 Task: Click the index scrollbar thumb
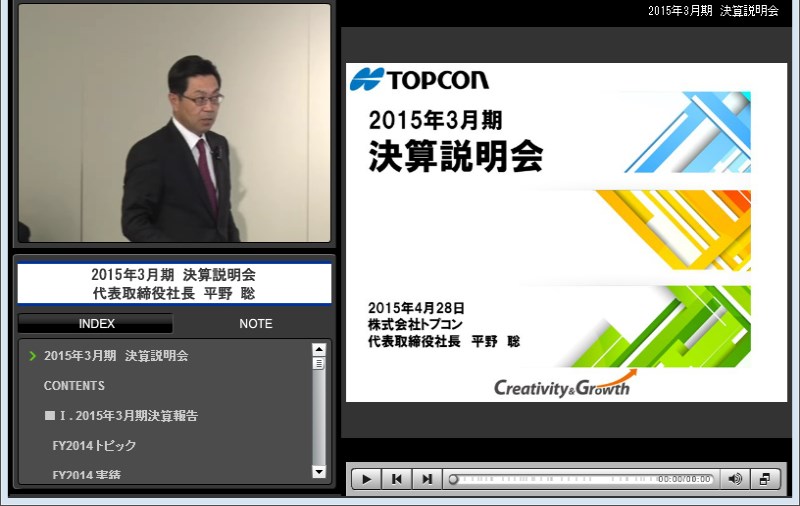(x=319, y=363)
